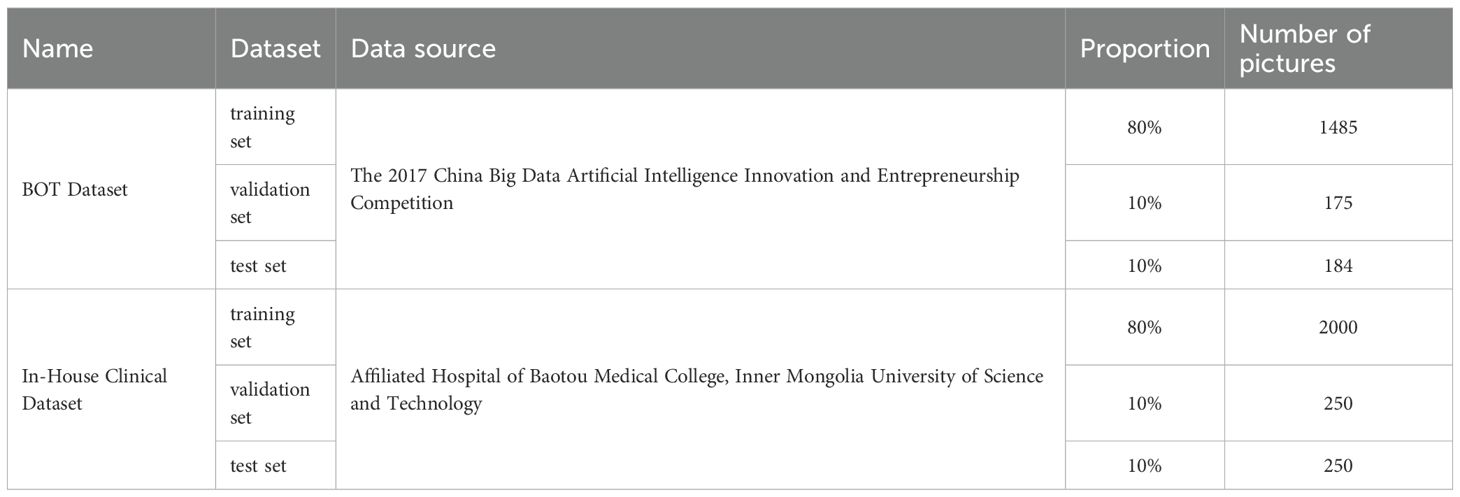
Task: Click the In-House training set cell
Action: 262,327
